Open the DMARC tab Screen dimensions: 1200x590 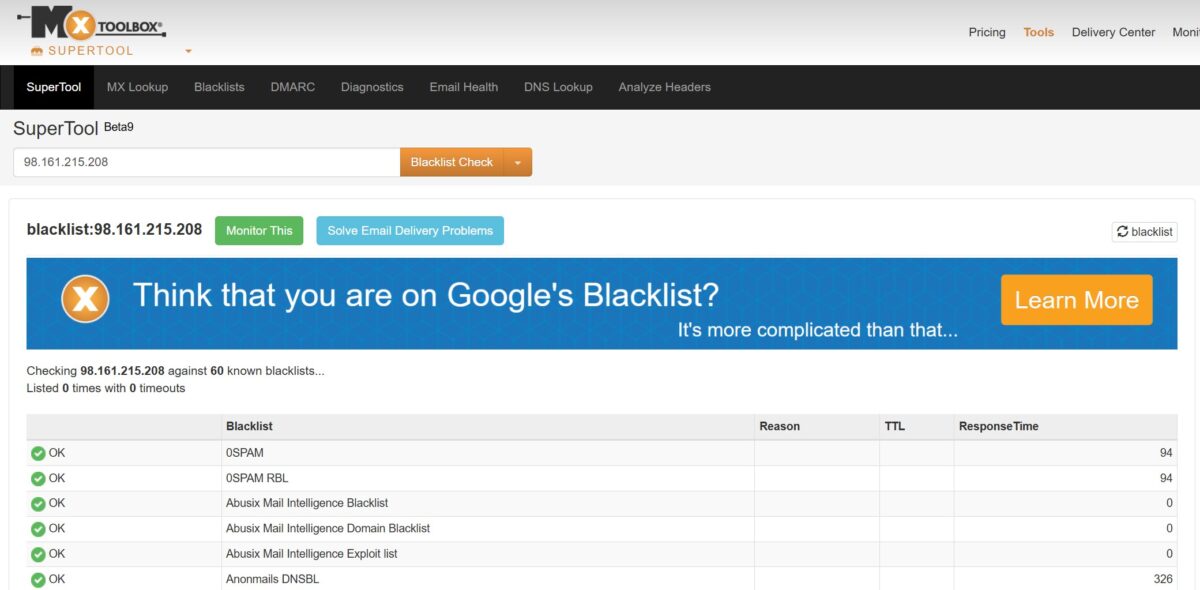click(292, 87)
